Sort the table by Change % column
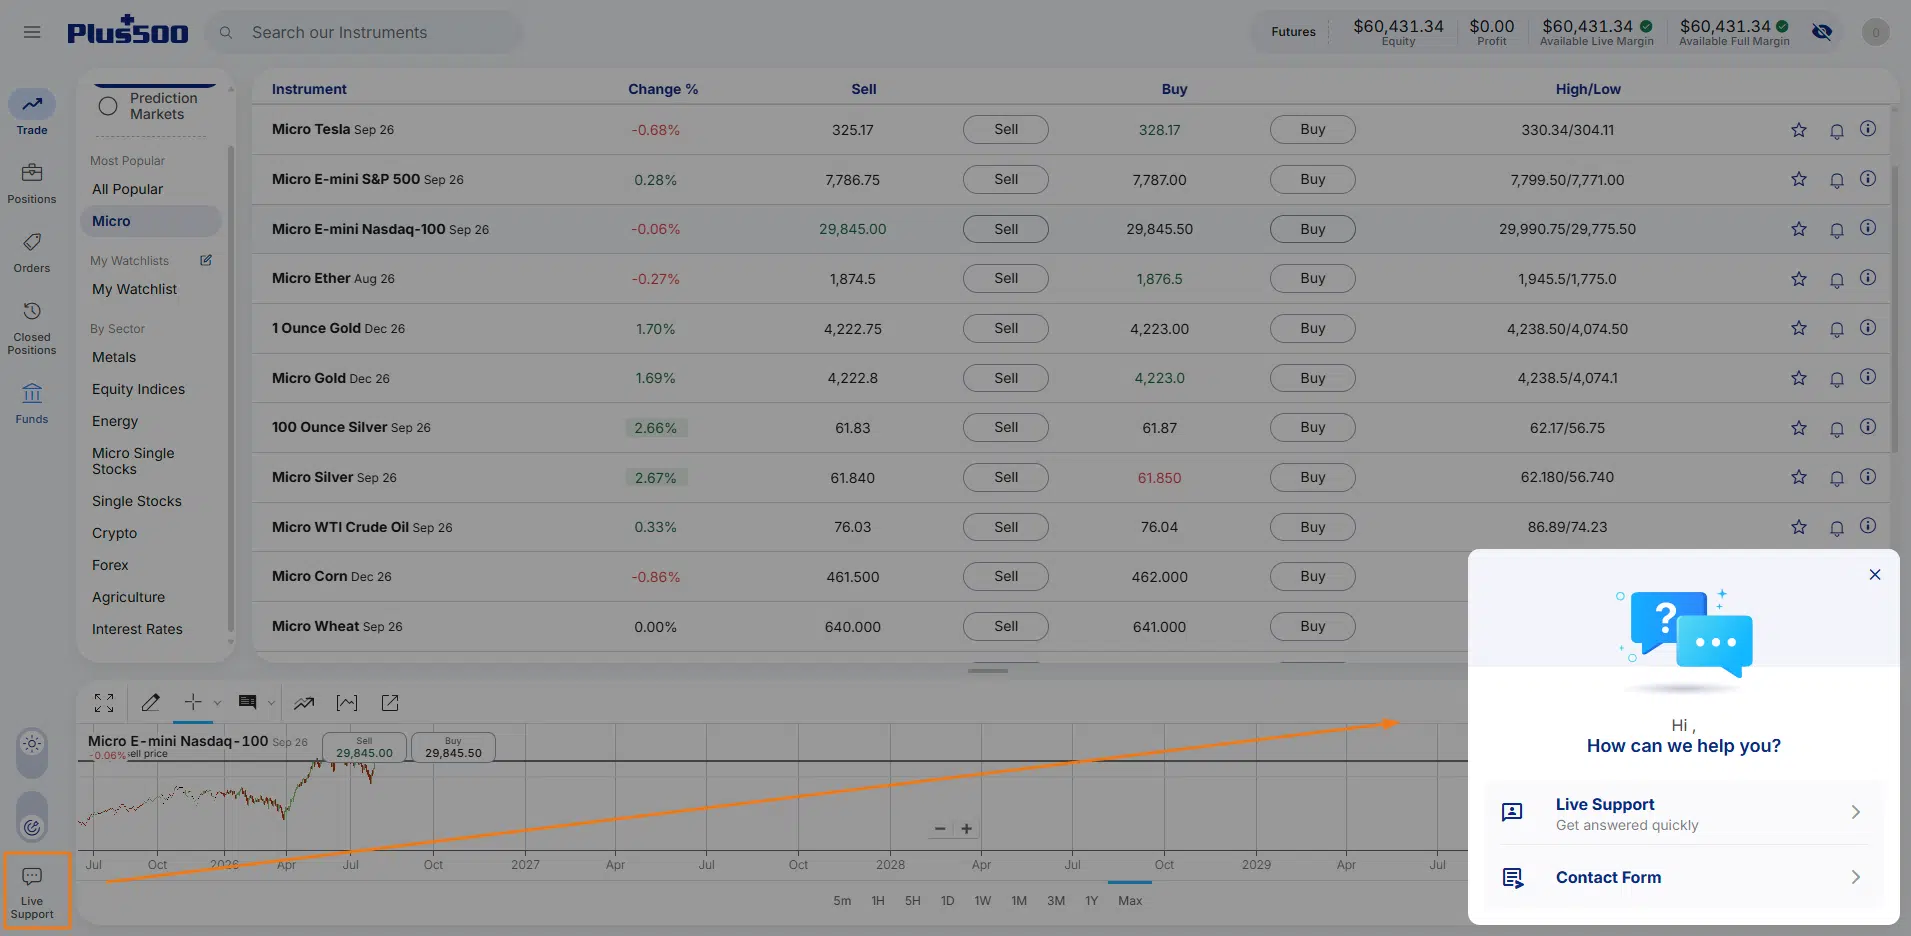Screen dimensions: 1911x936 click(x=663, y=89)
